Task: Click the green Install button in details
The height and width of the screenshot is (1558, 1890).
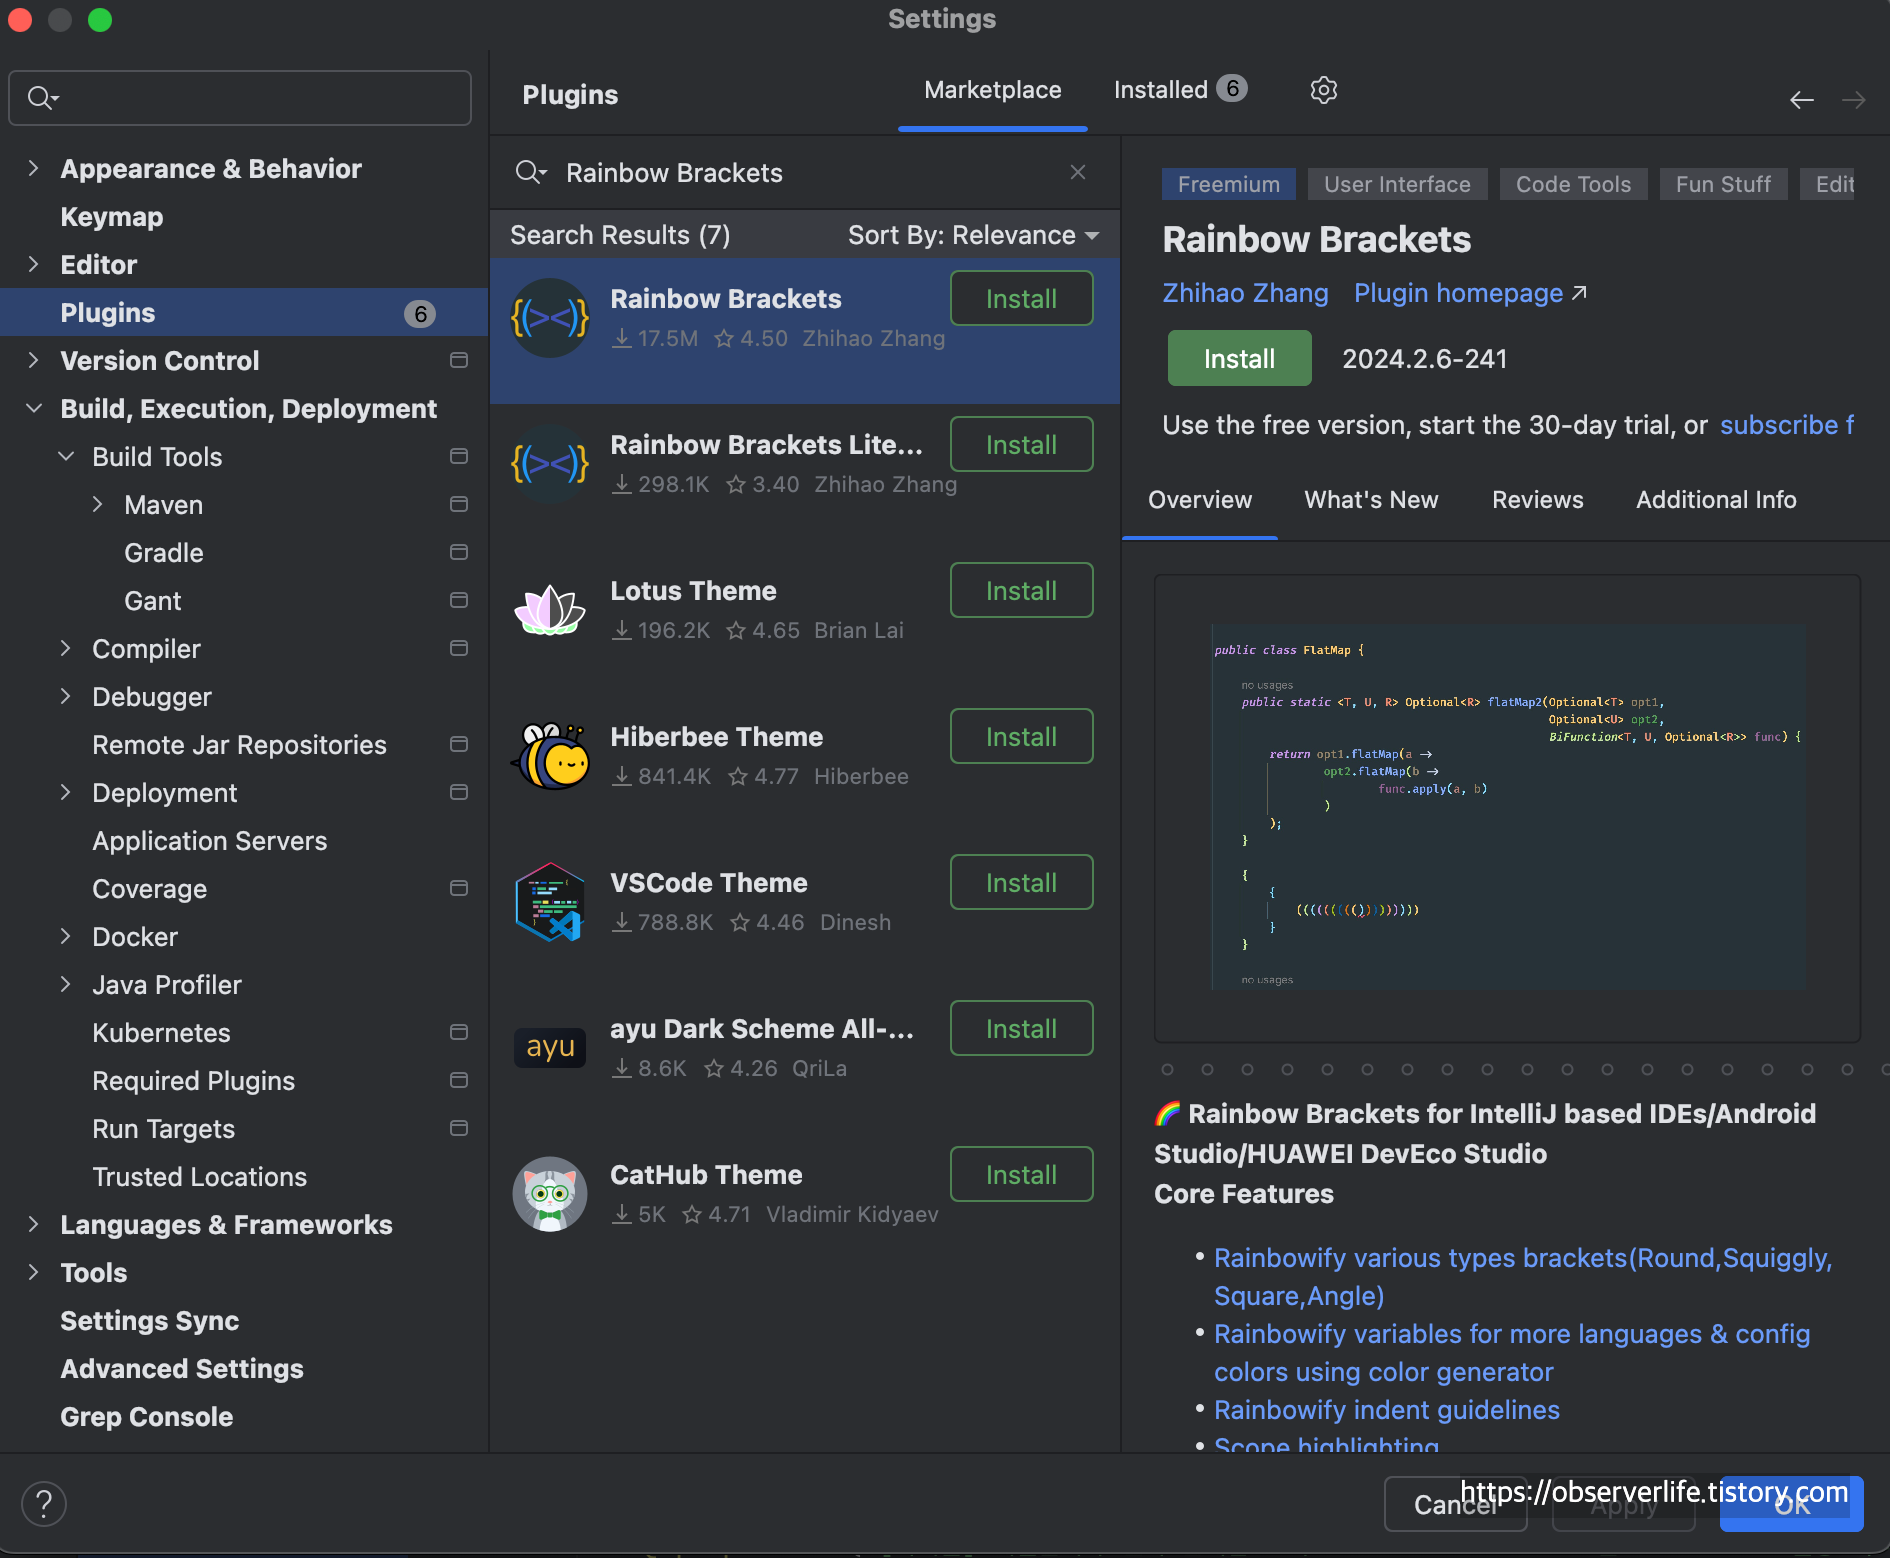Action: (x=1239, y=358)
